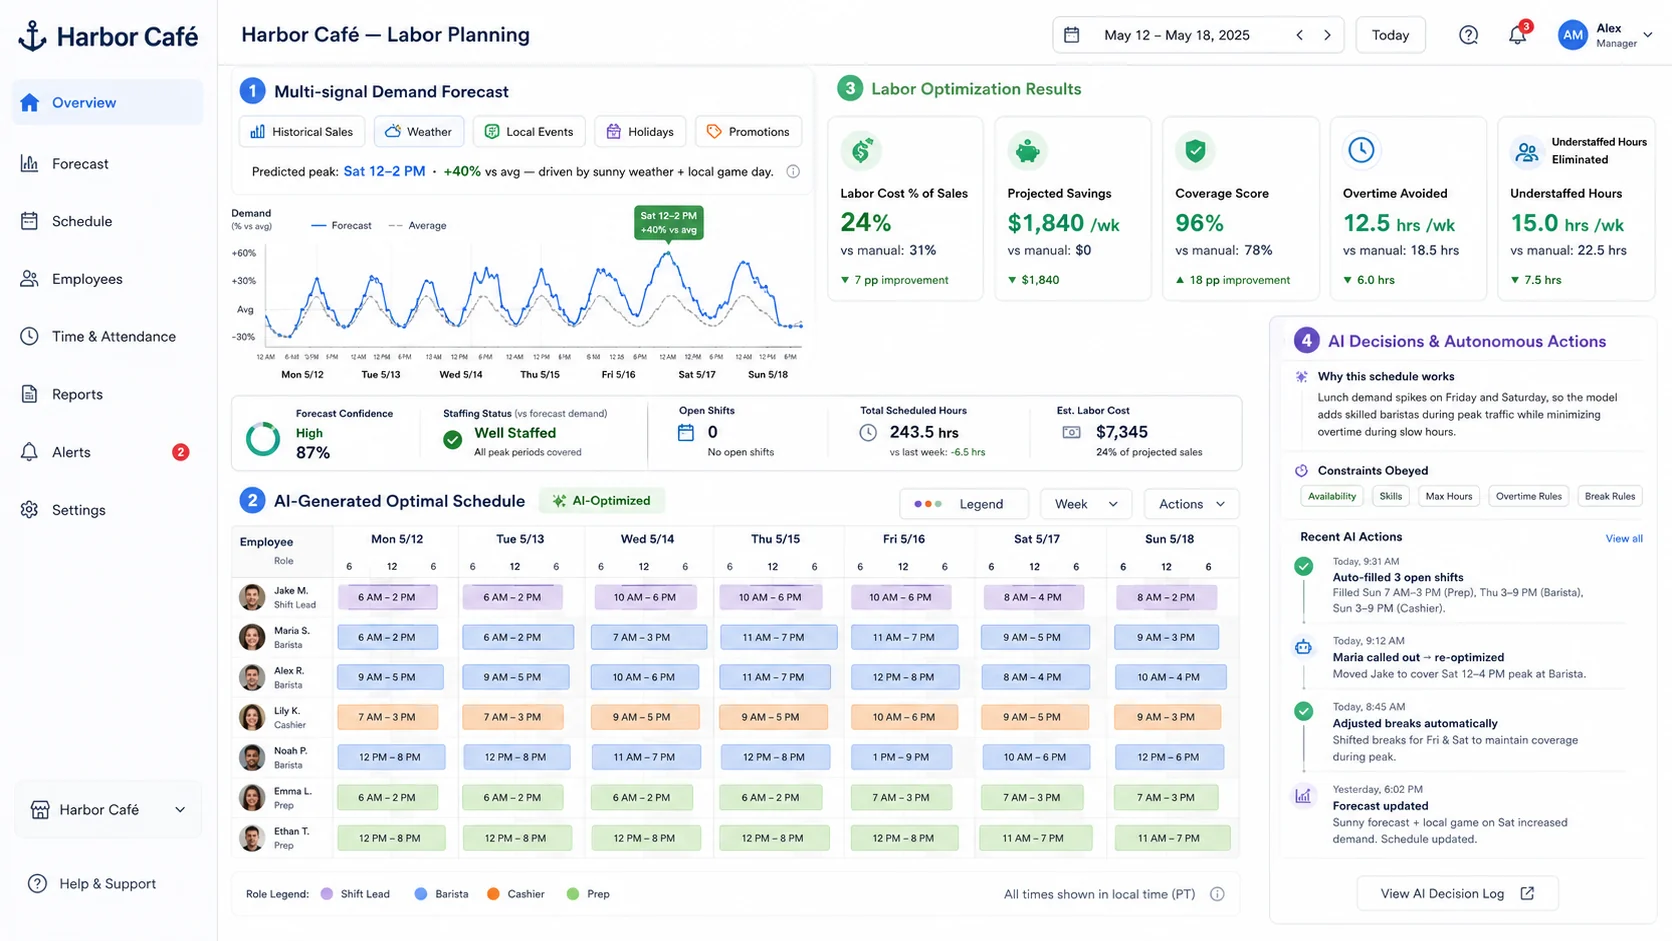Image resolution: width=1672 pixels, height=941 pixels.
Task: Click the AM user avatar
Action: [x=1573, y=35]
